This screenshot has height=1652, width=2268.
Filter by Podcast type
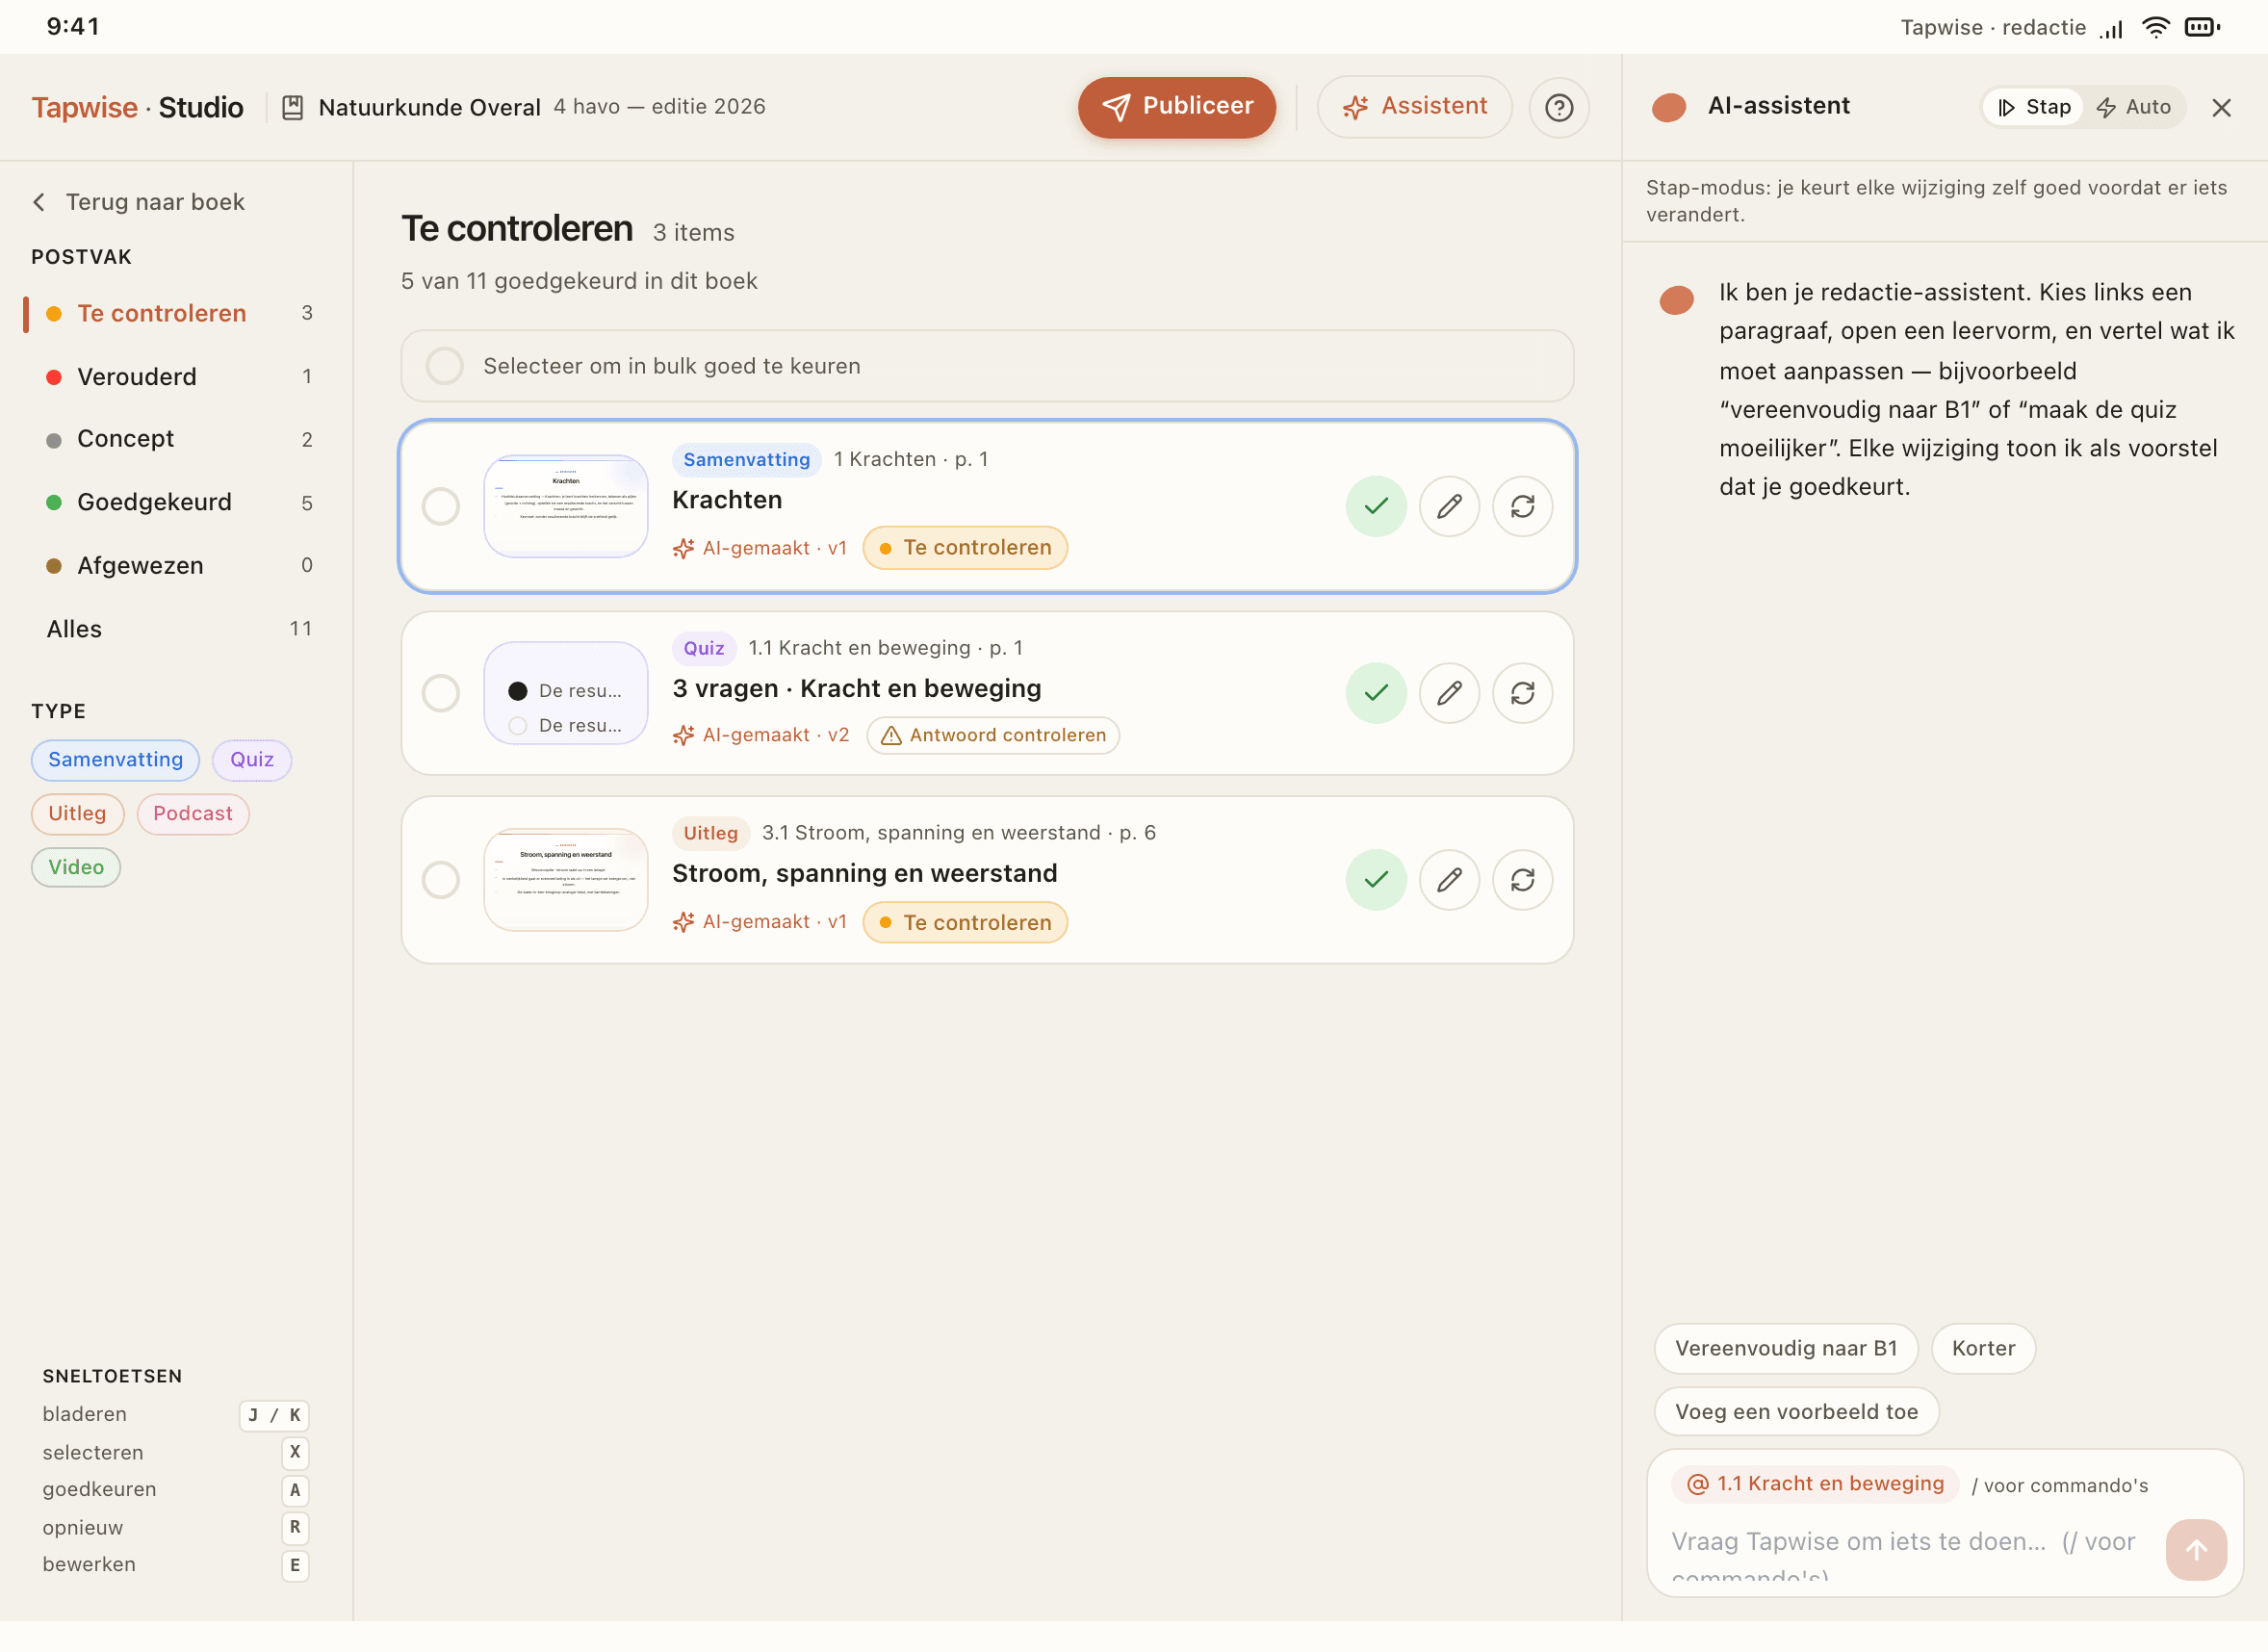pos(193,813)
